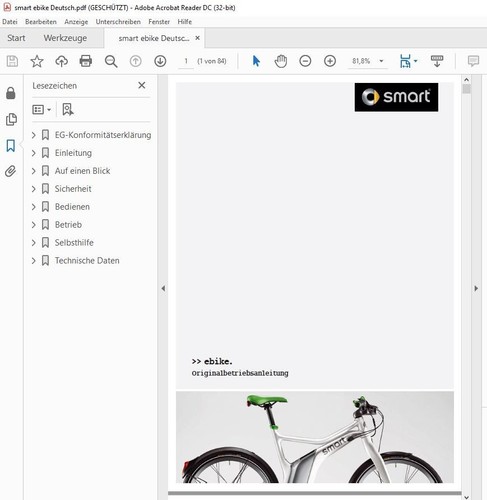
Task: Close the Lesezeichen panel
Action: click(142, 85)
